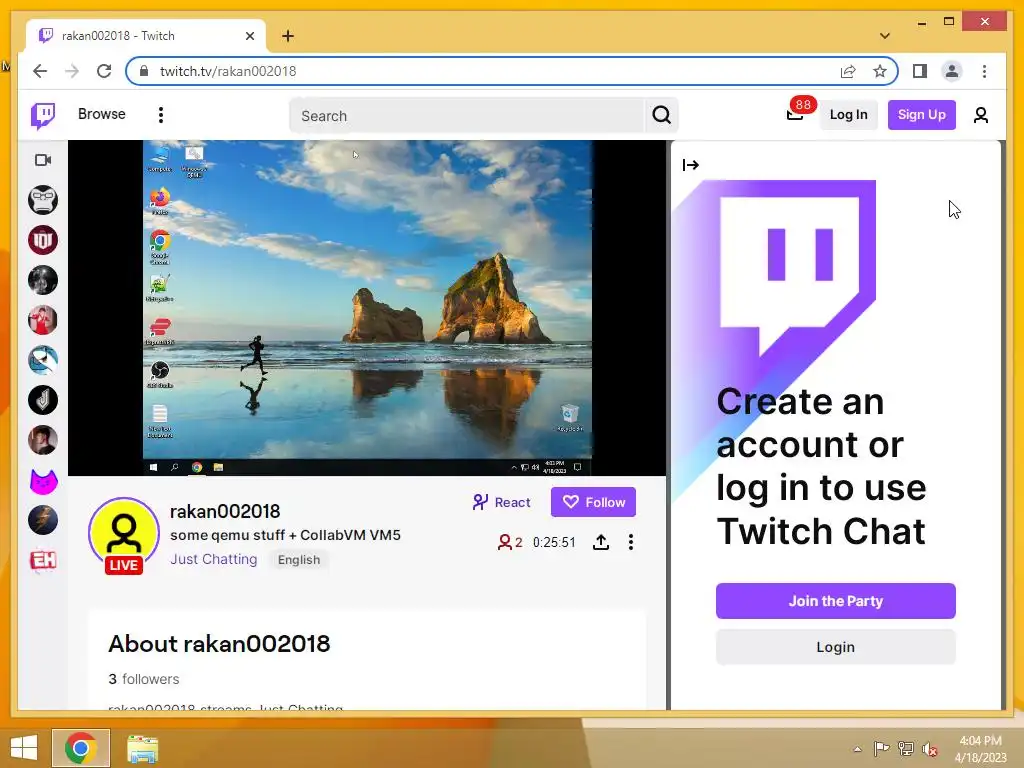Open the user profile menu icon

click(x=980, y=115)
